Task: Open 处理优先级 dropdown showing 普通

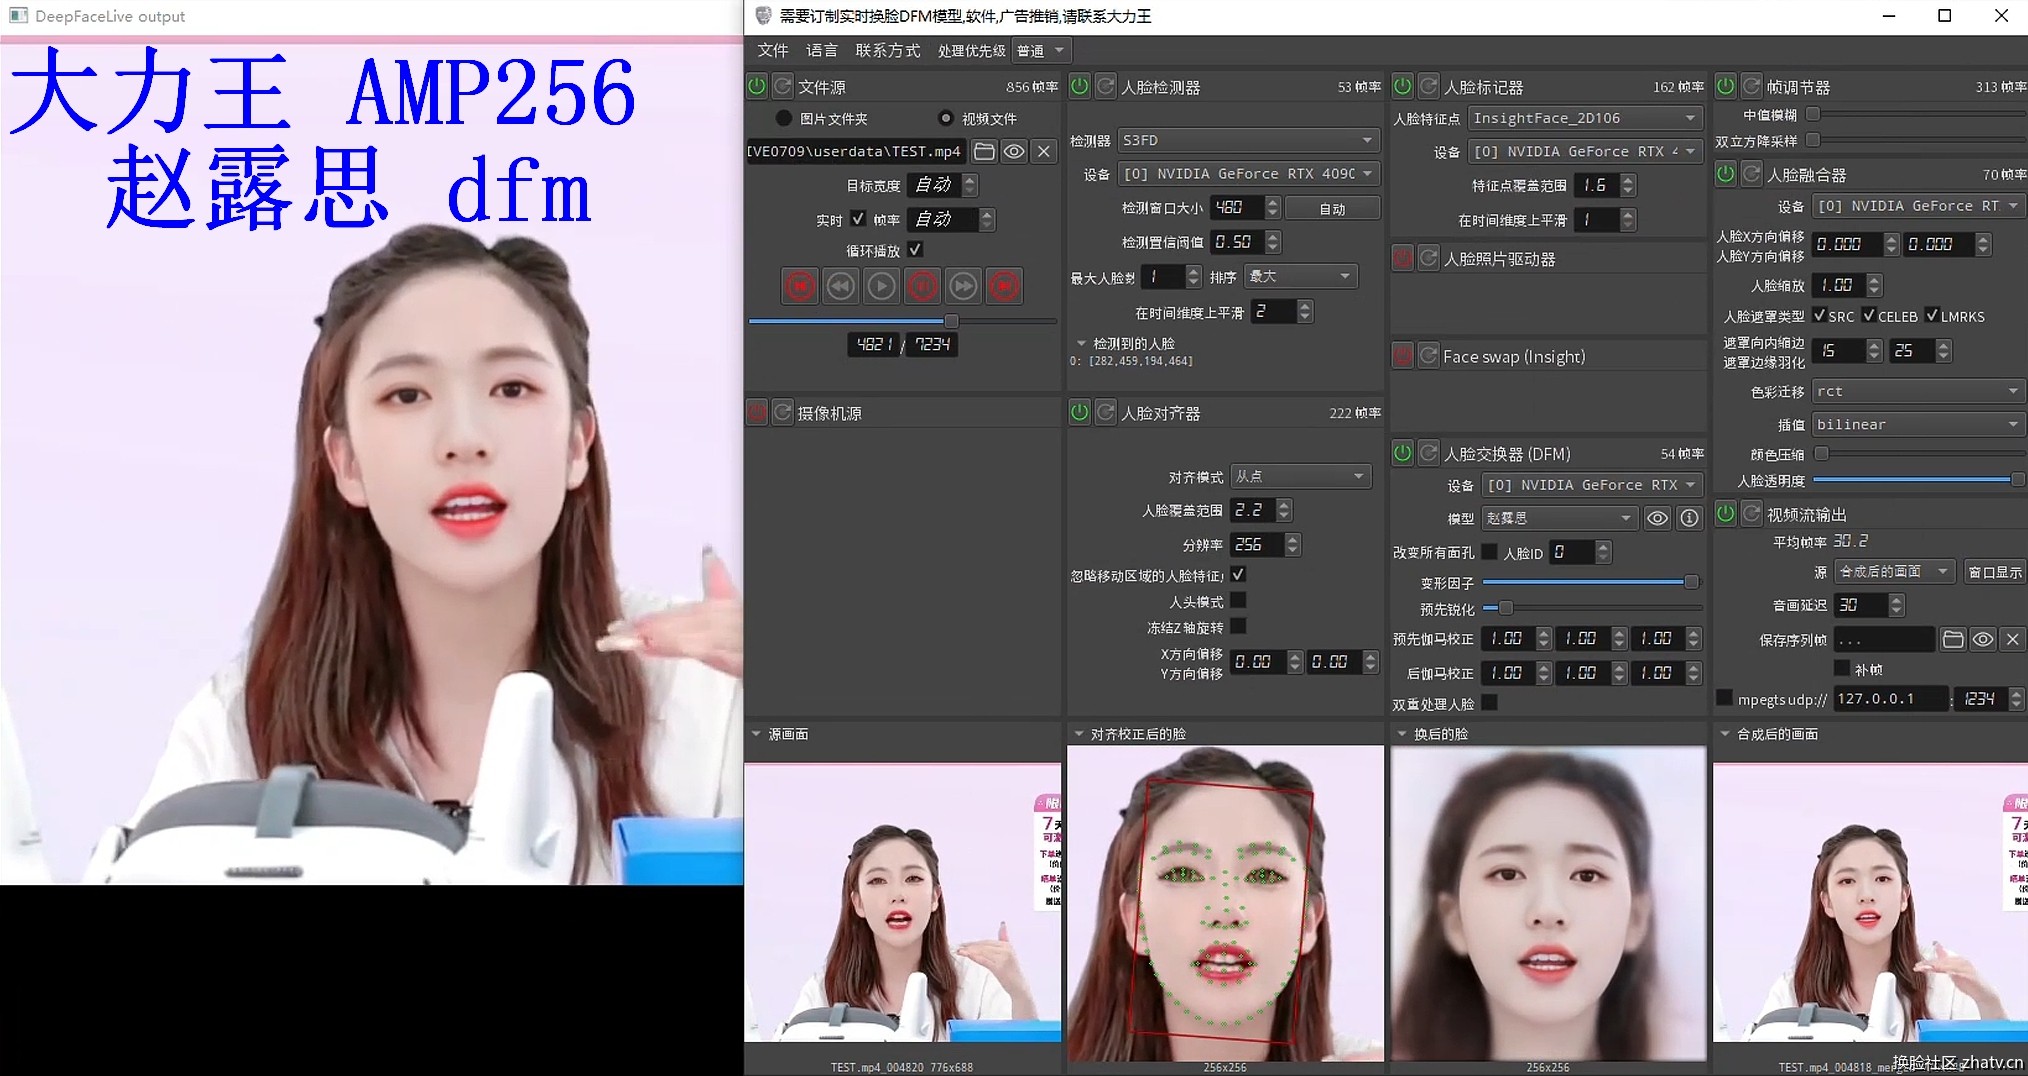Action: click(1042, 50)
